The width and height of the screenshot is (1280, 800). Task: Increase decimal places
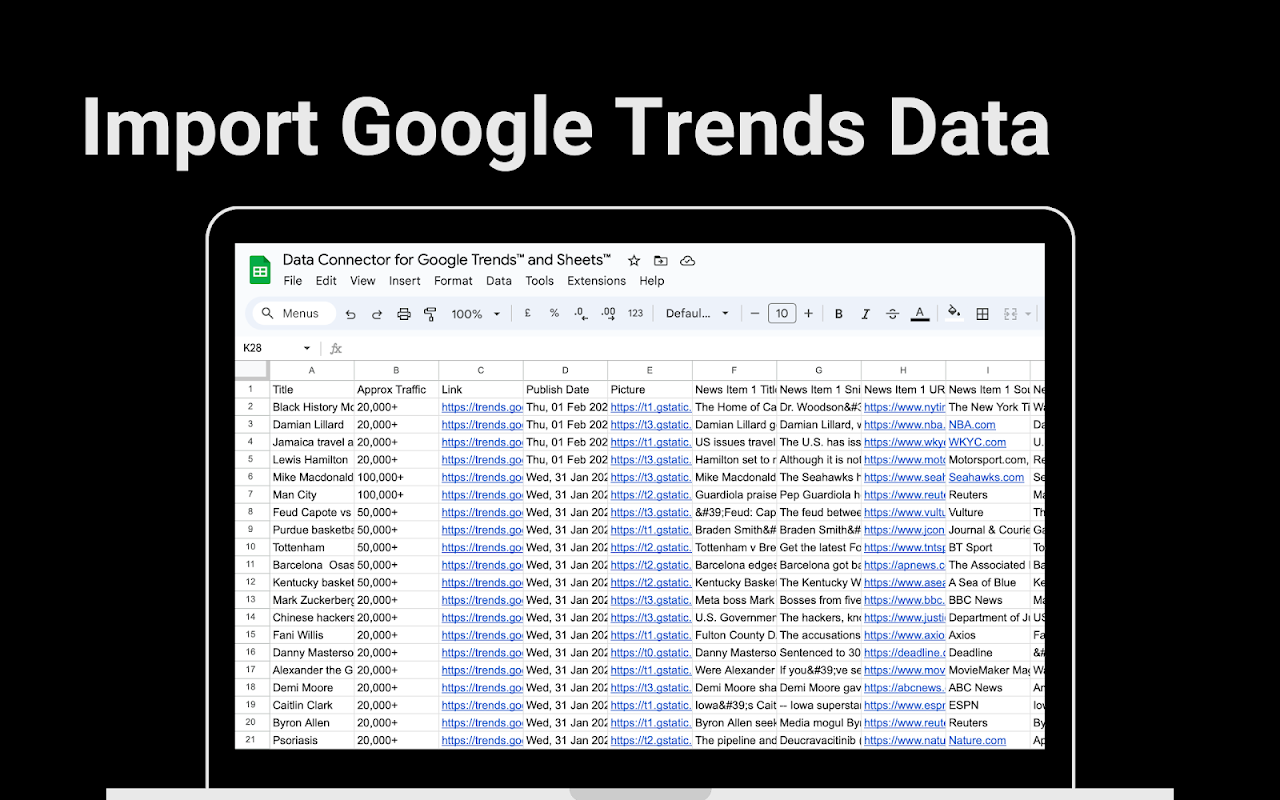tap(608, 313)
